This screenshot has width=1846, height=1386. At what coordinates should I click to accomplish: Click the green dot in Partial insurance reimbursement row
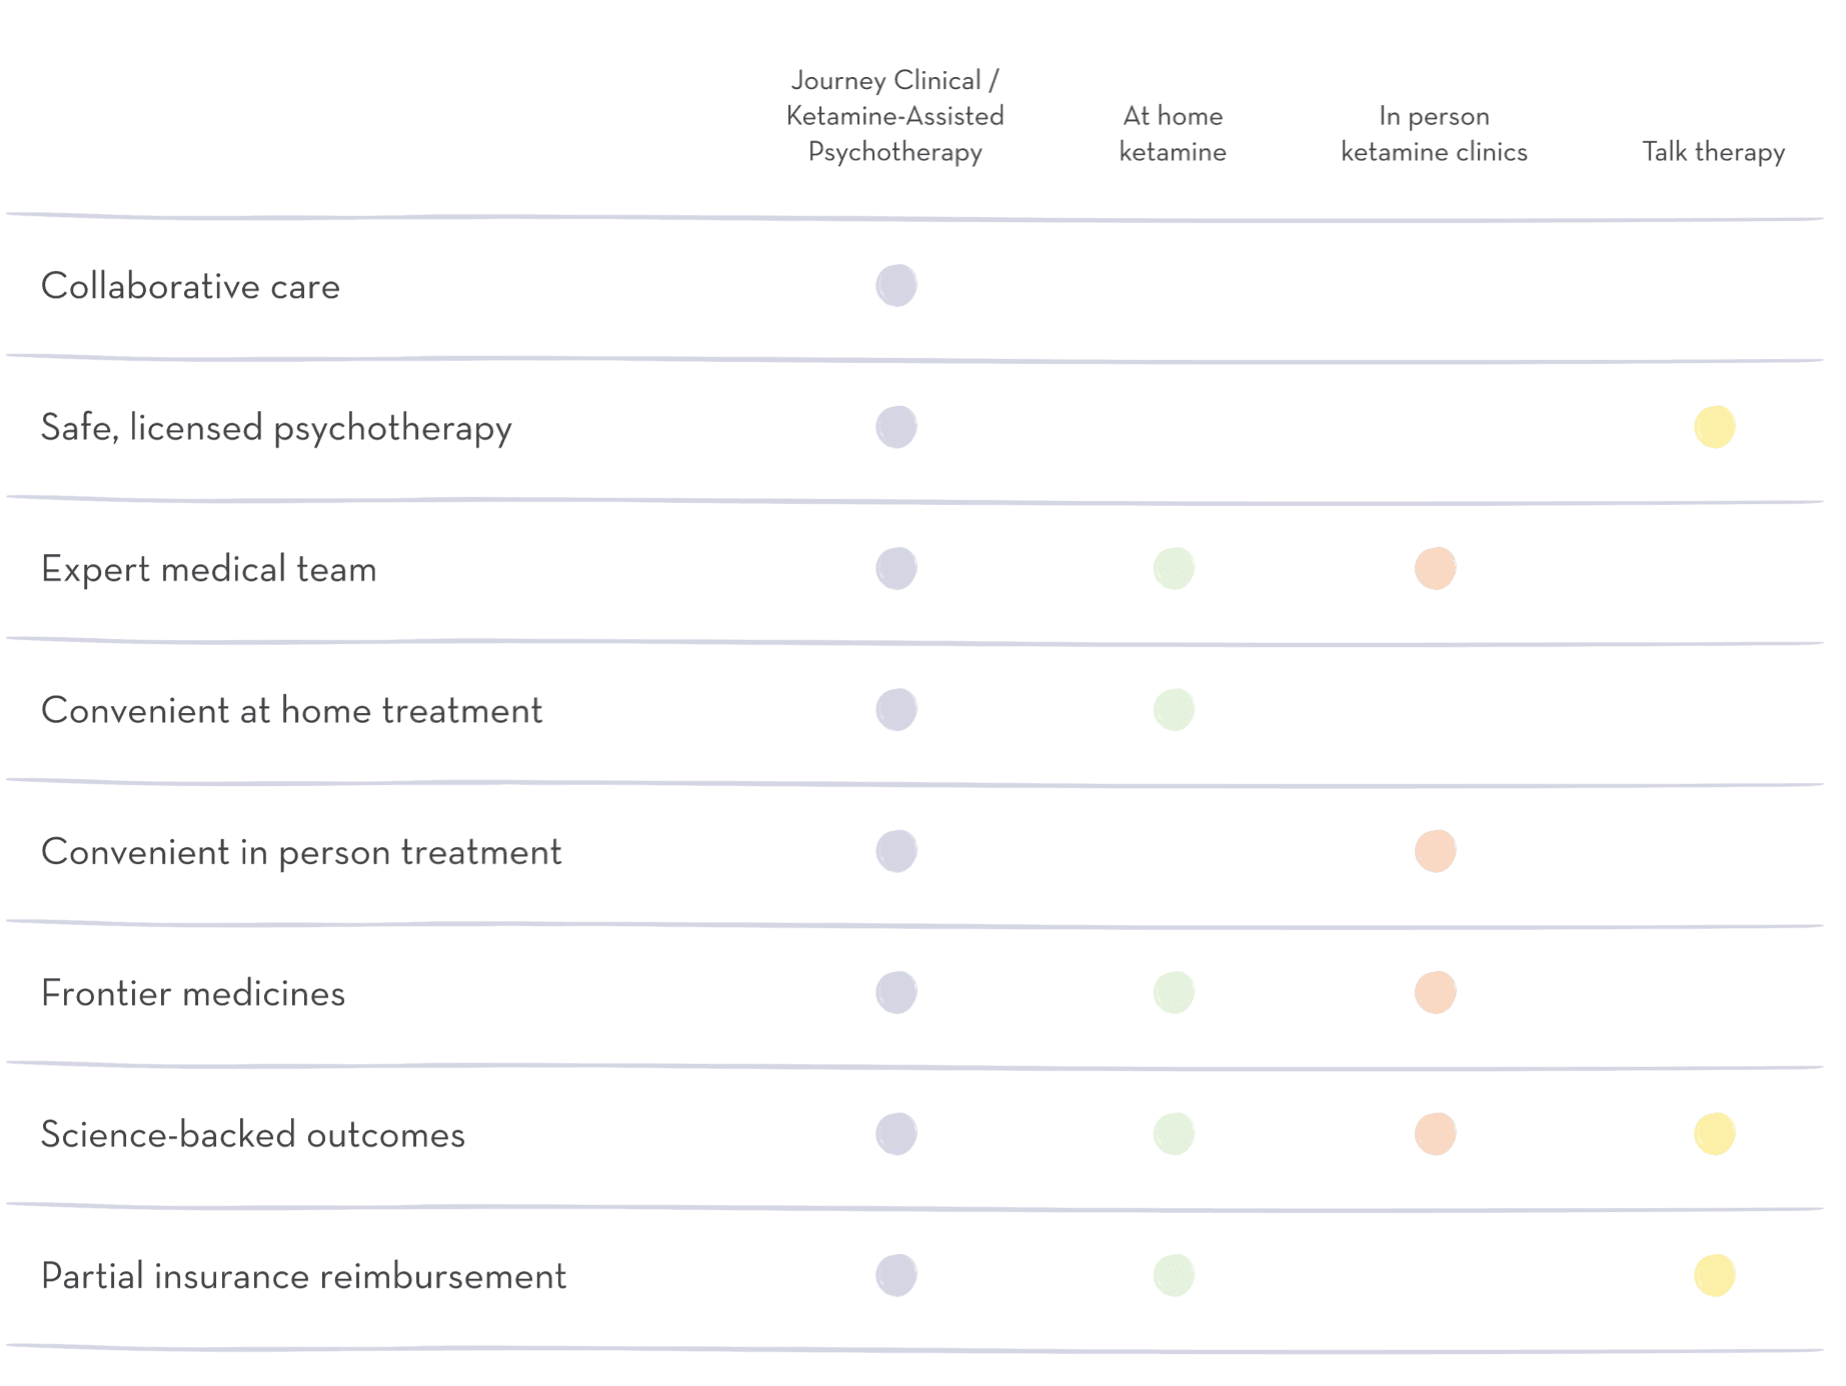click(1173, 1276)
